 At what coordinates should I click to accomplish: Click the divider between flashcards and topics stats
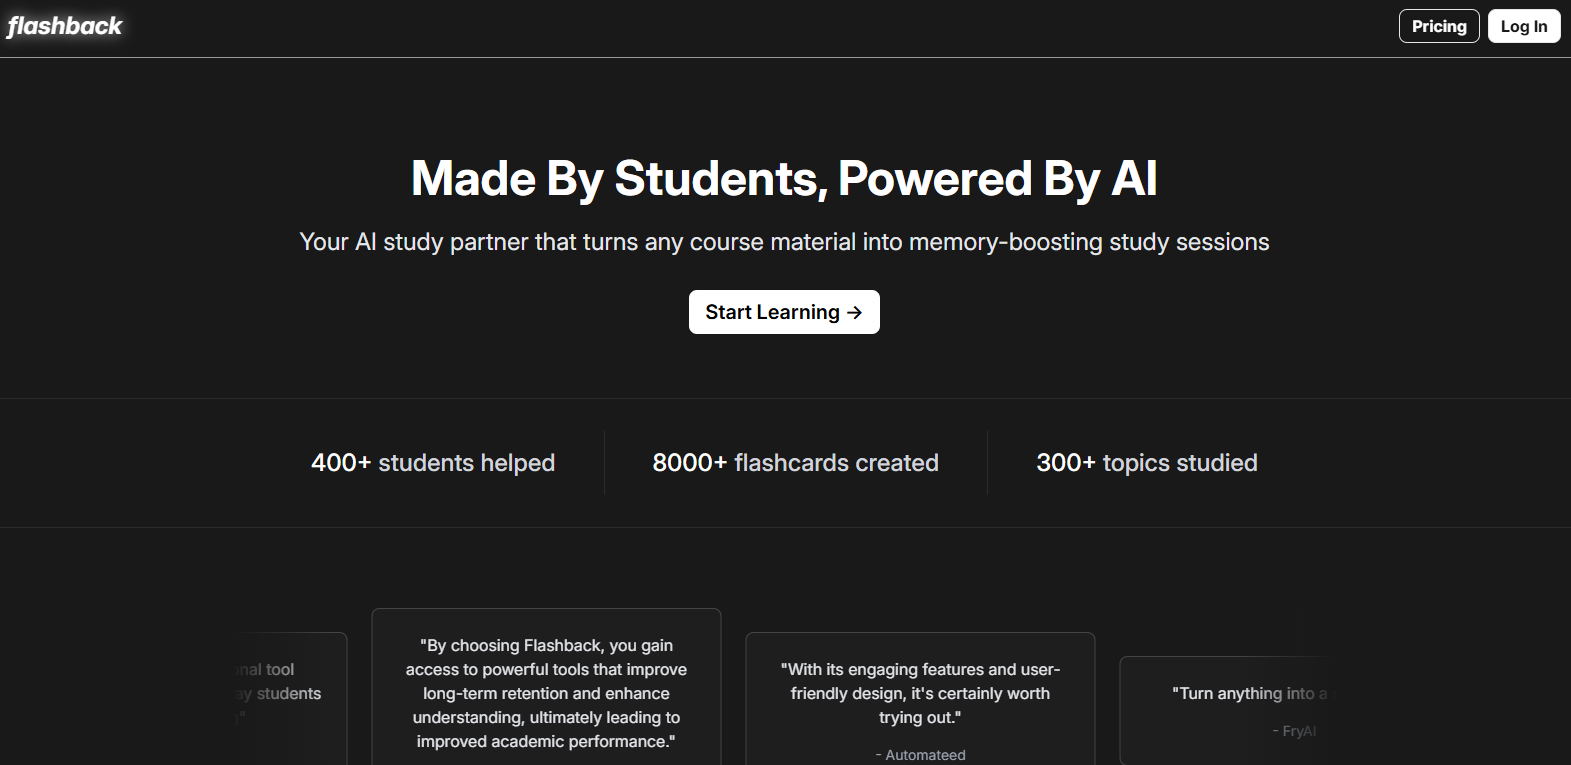point(987,463)
